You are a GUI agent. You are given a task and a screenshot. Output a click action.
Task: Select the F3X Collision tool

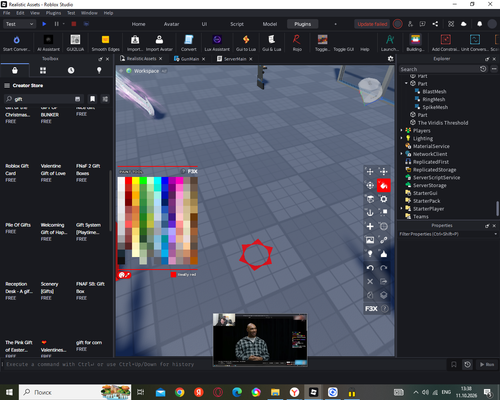[x=384, y=213]
